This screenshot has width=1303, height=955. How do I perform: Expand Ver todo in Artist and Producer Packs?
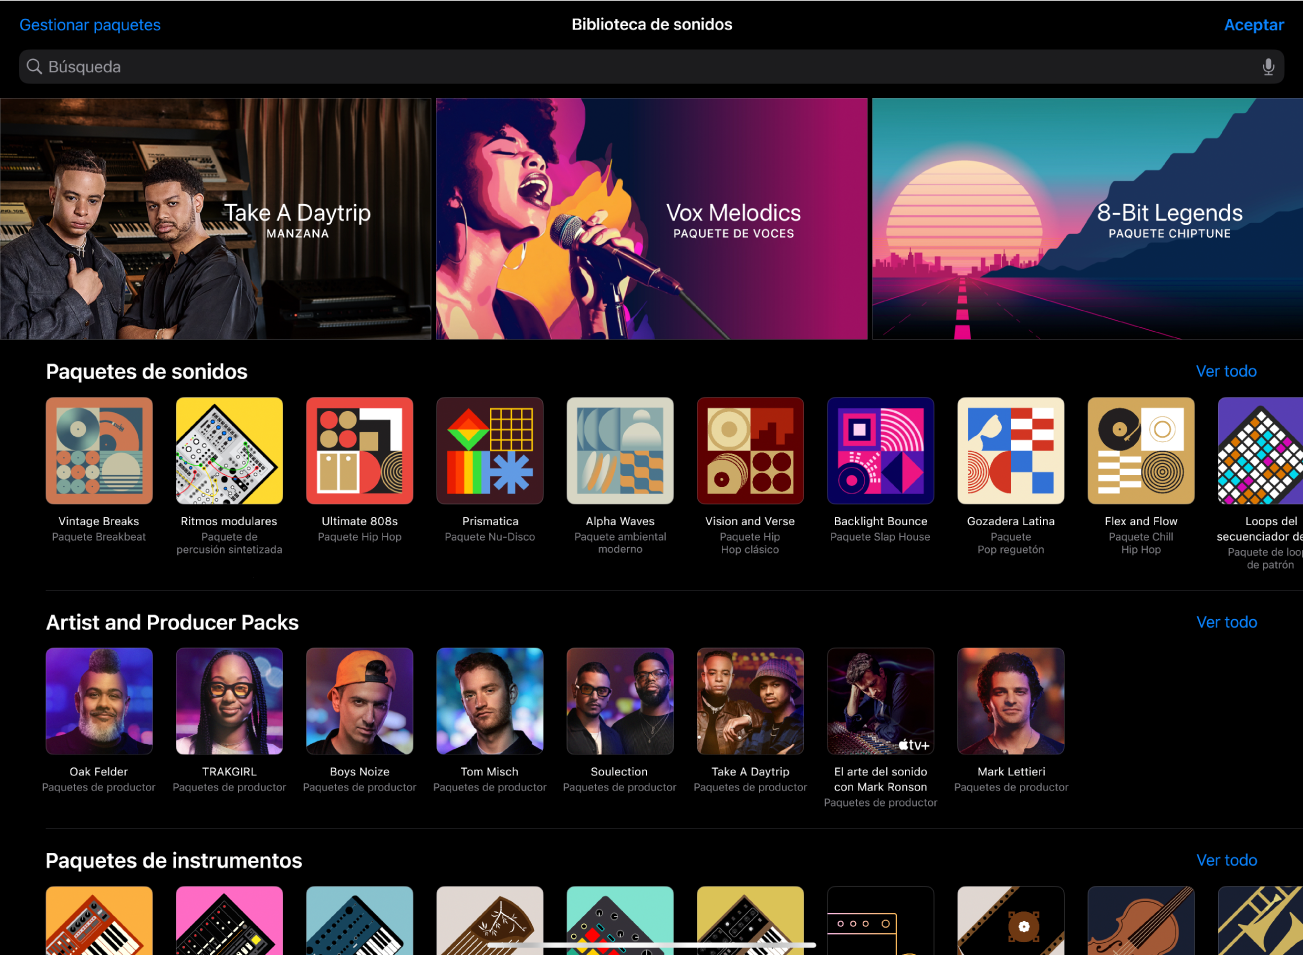coord(1226,622)
